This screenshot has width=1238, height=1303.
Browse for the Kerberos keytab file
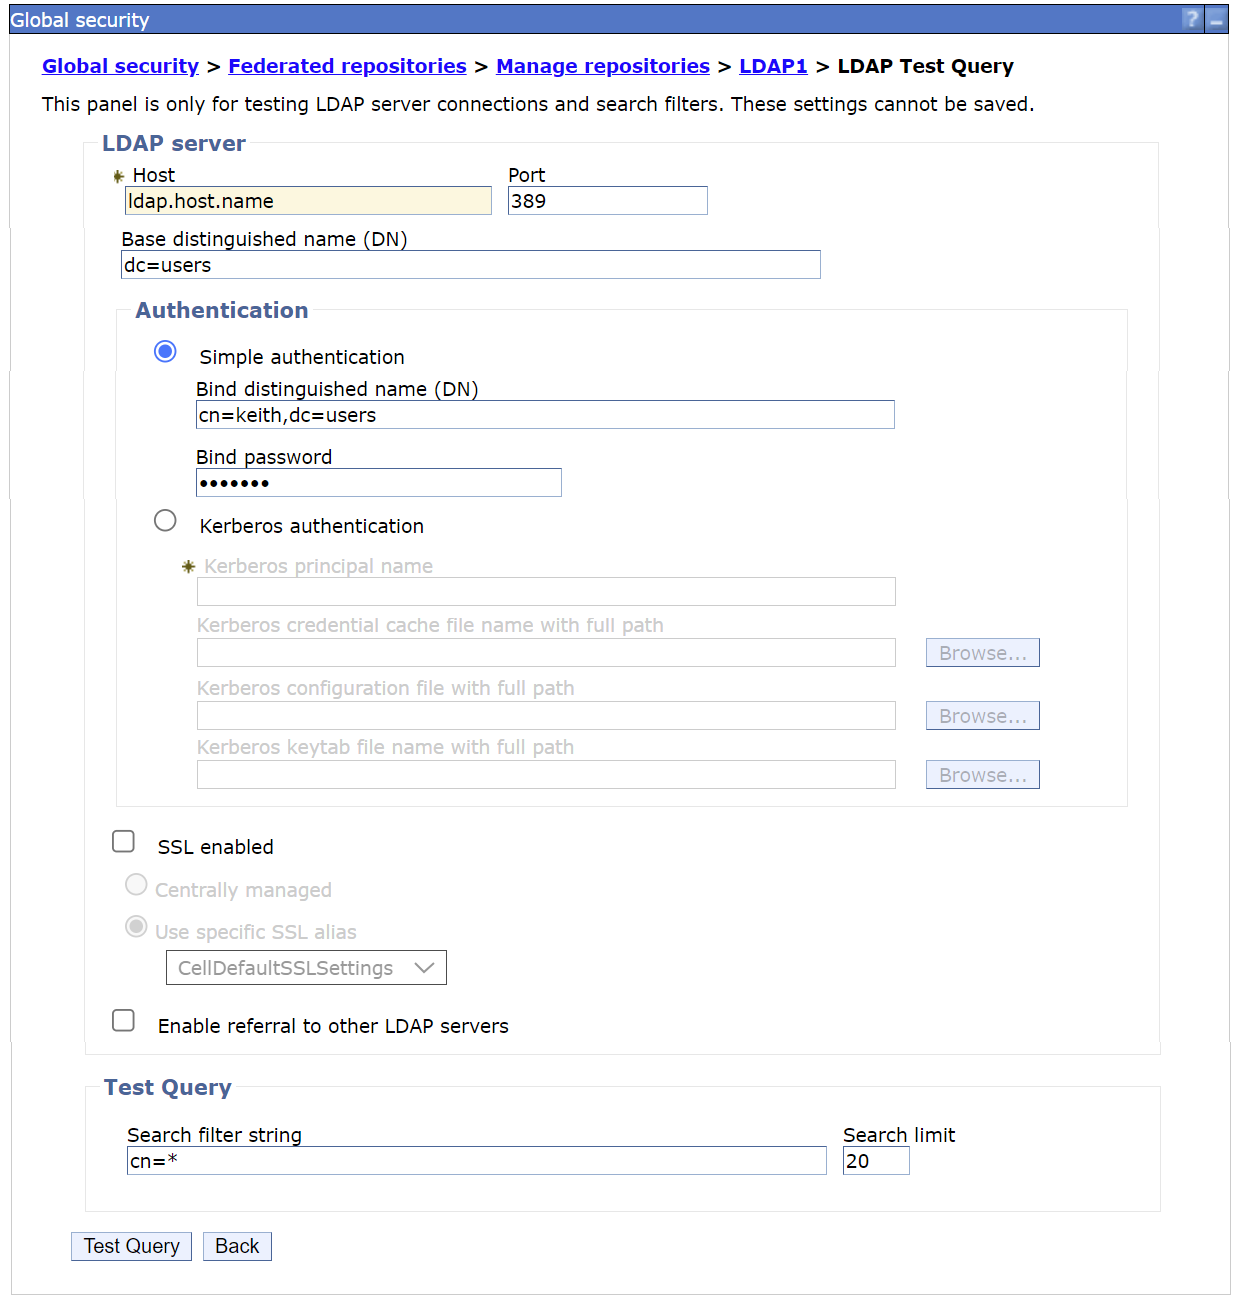click(981, 774)
